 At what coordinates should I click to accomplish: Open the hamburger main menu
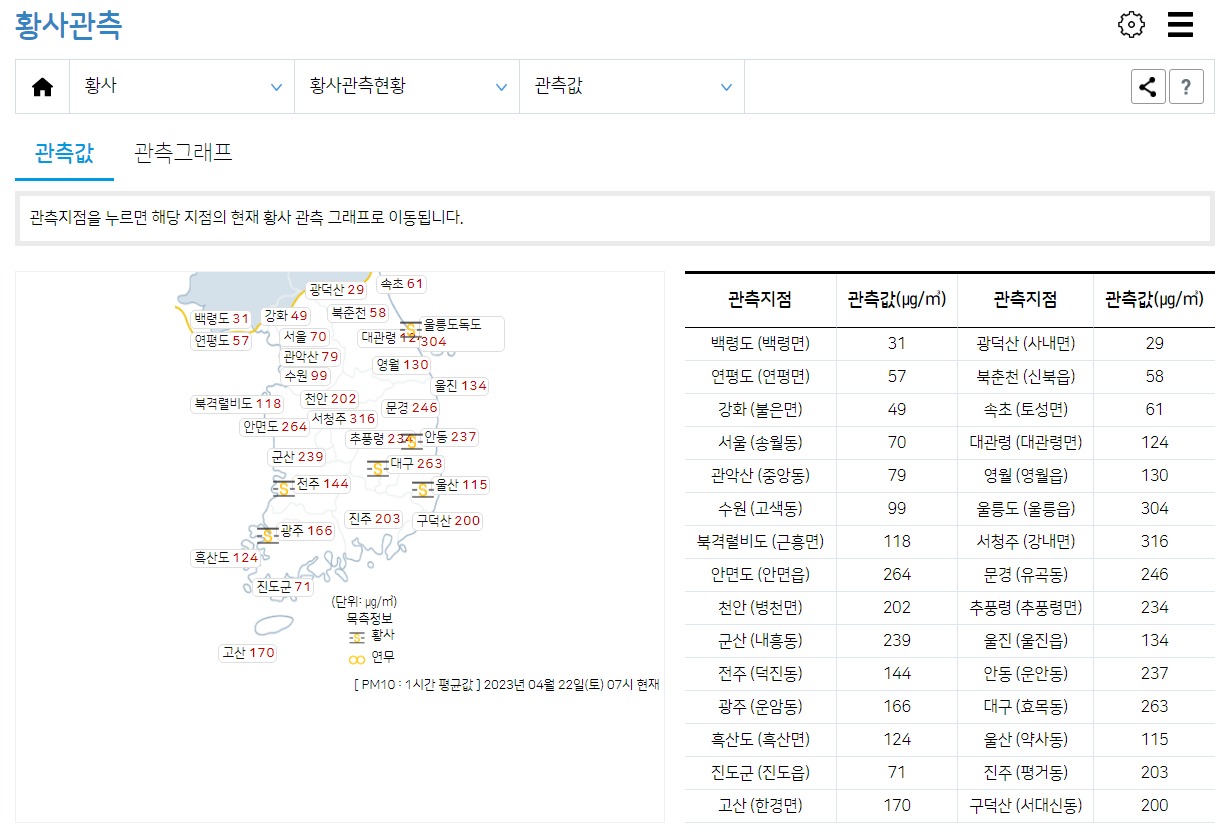tap(1181, 25)
